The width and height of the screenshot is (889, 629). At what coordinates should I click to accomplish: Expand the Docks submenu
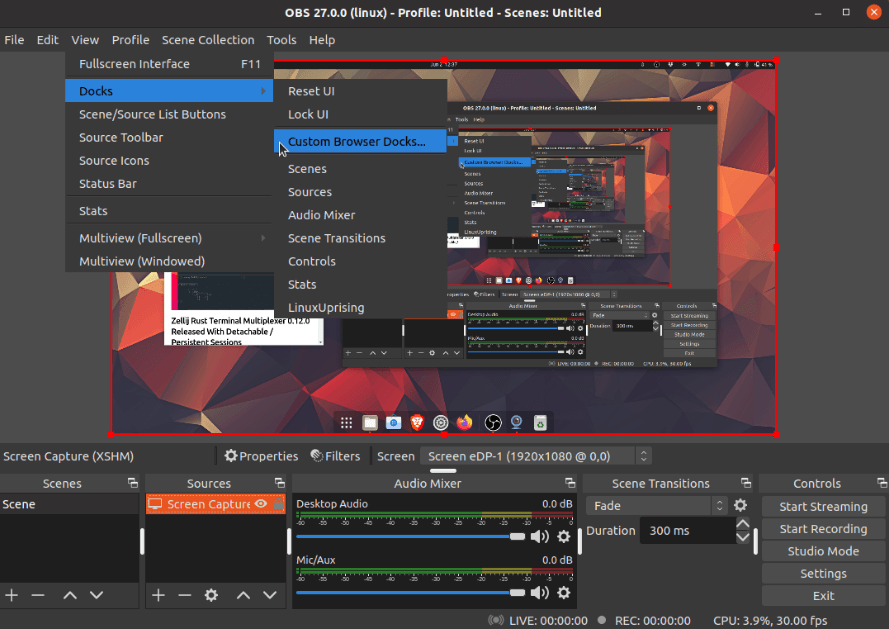click(169, 91)
